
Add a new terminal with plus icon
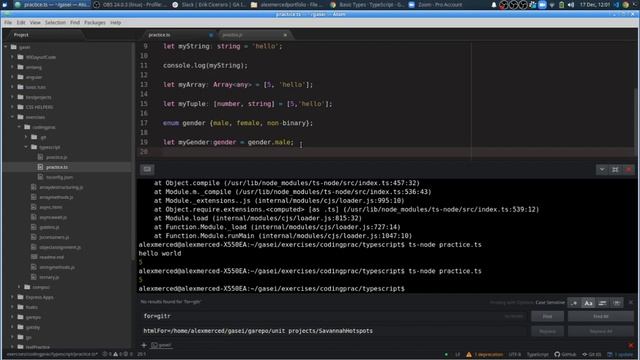click(144, 345)
